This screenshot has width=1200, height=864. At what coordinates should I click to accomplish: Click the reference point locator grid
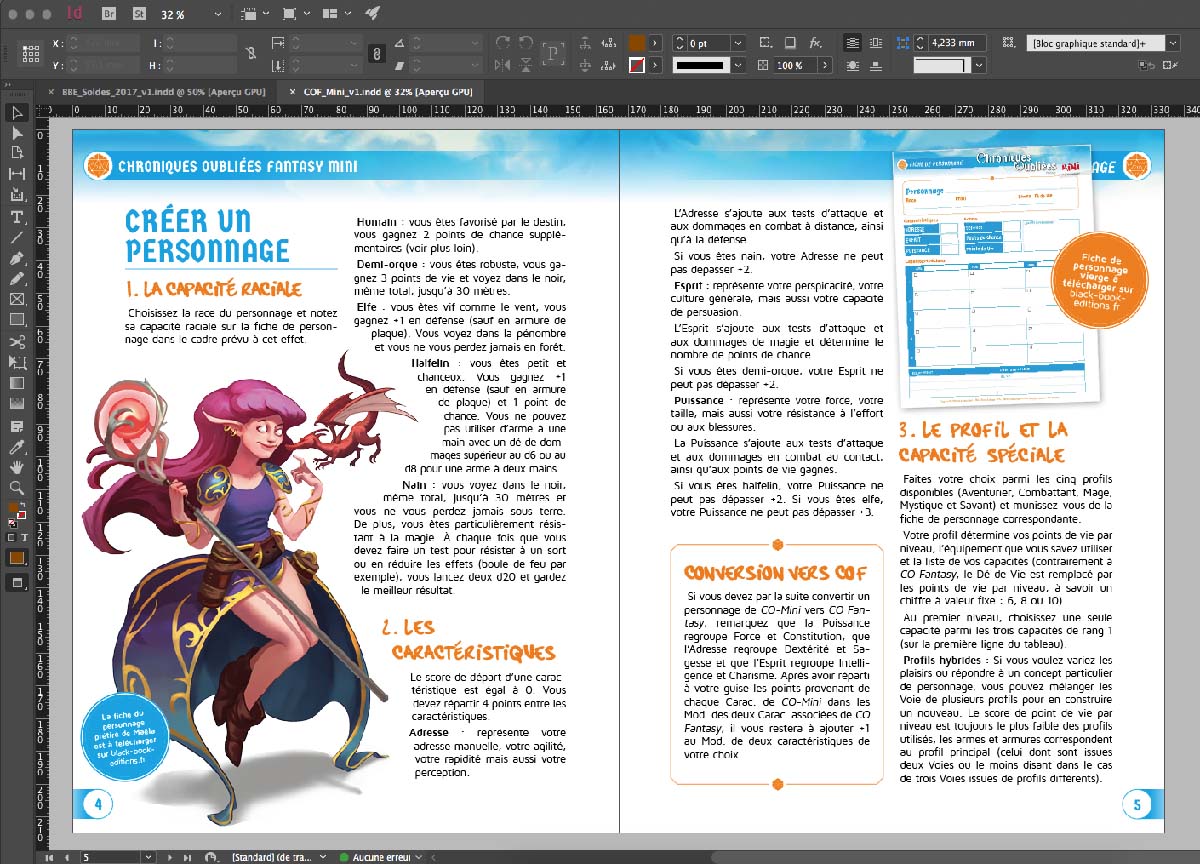pos(30,54)
